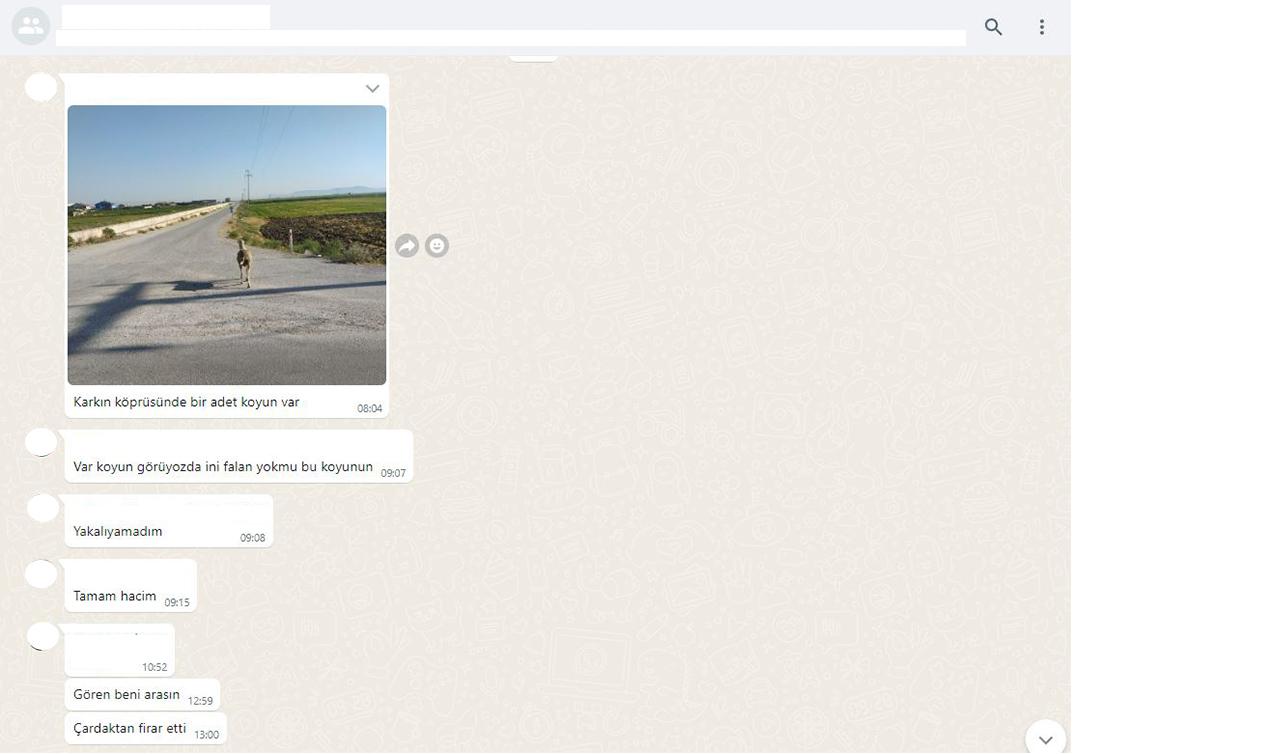Screen dimensions: 1280x754
Task: Open the chat search magnifier icon
Action: pos(993,27)
